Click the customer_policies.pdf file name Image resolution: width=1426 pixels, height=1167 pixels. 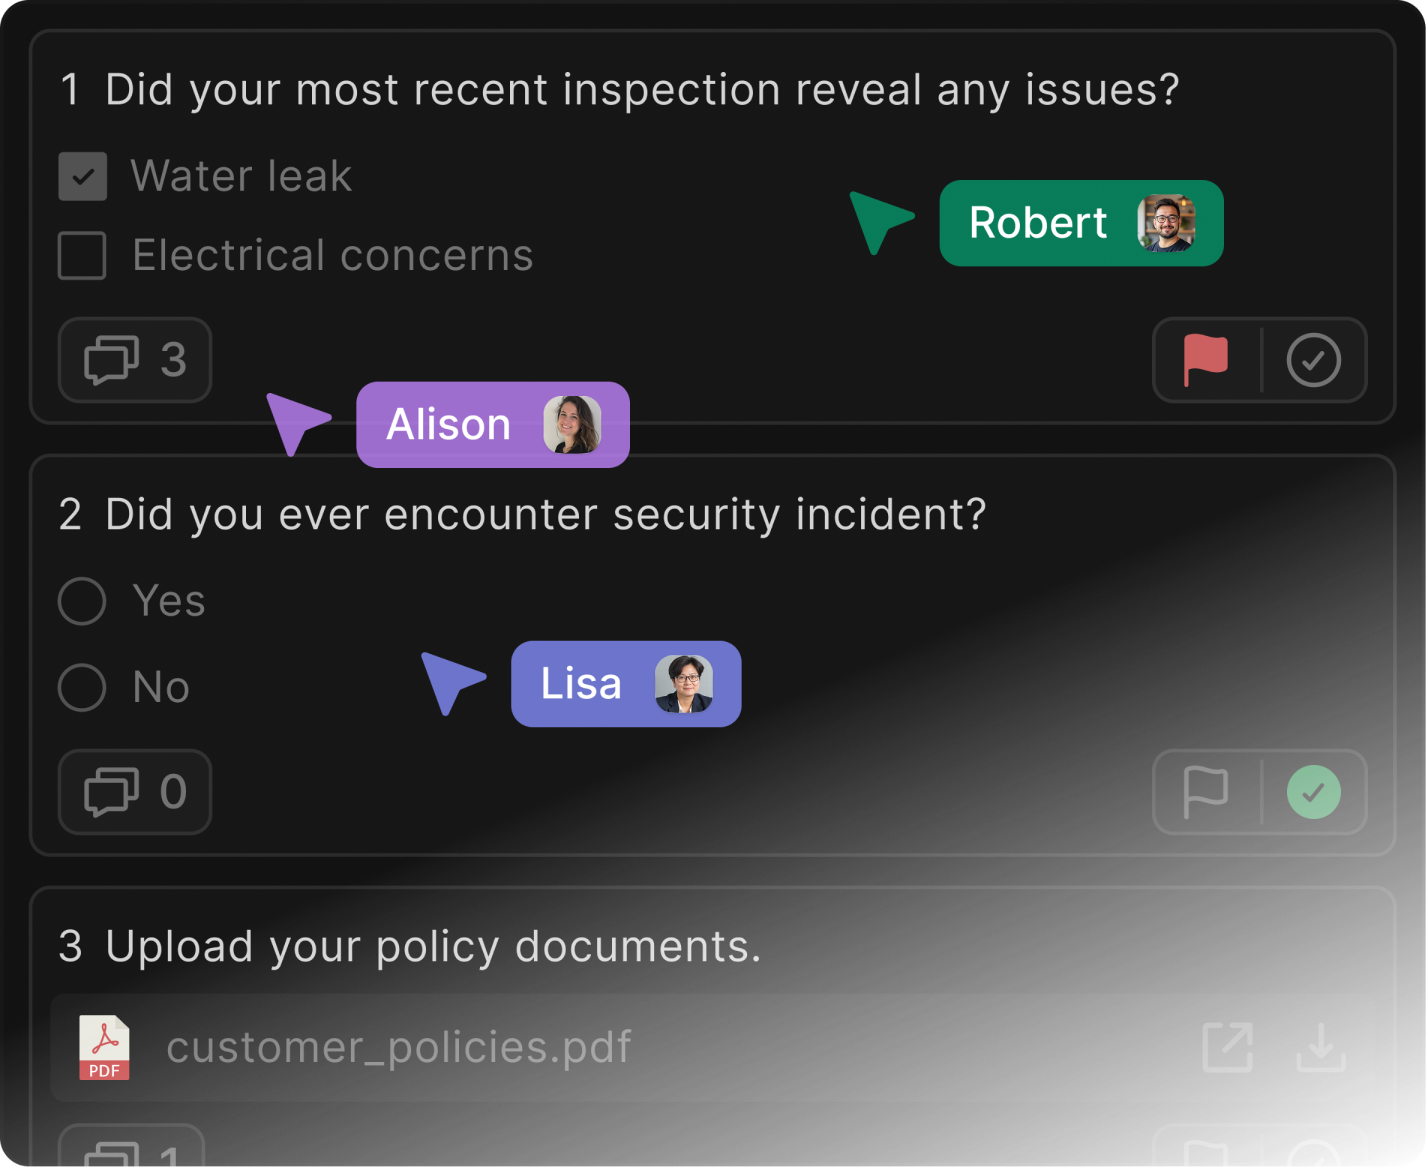(399, 1048)
